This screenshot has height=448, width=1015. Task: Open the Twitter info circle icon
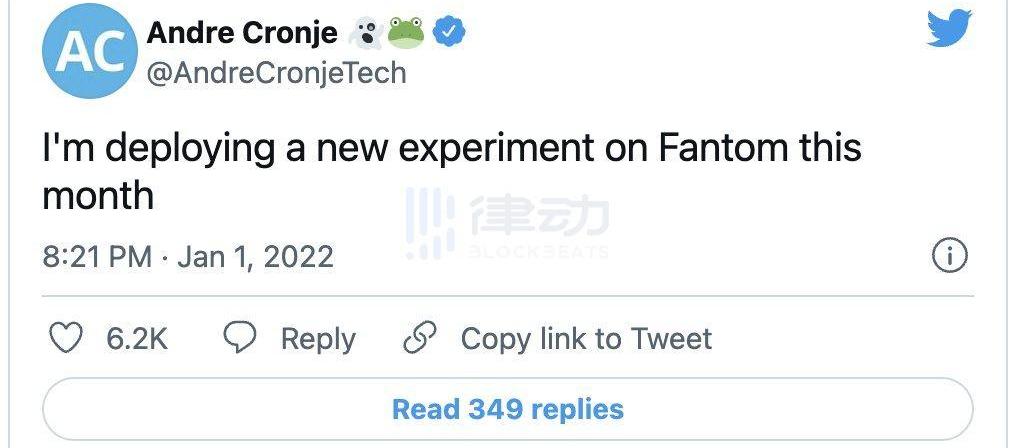click(949, 256)
